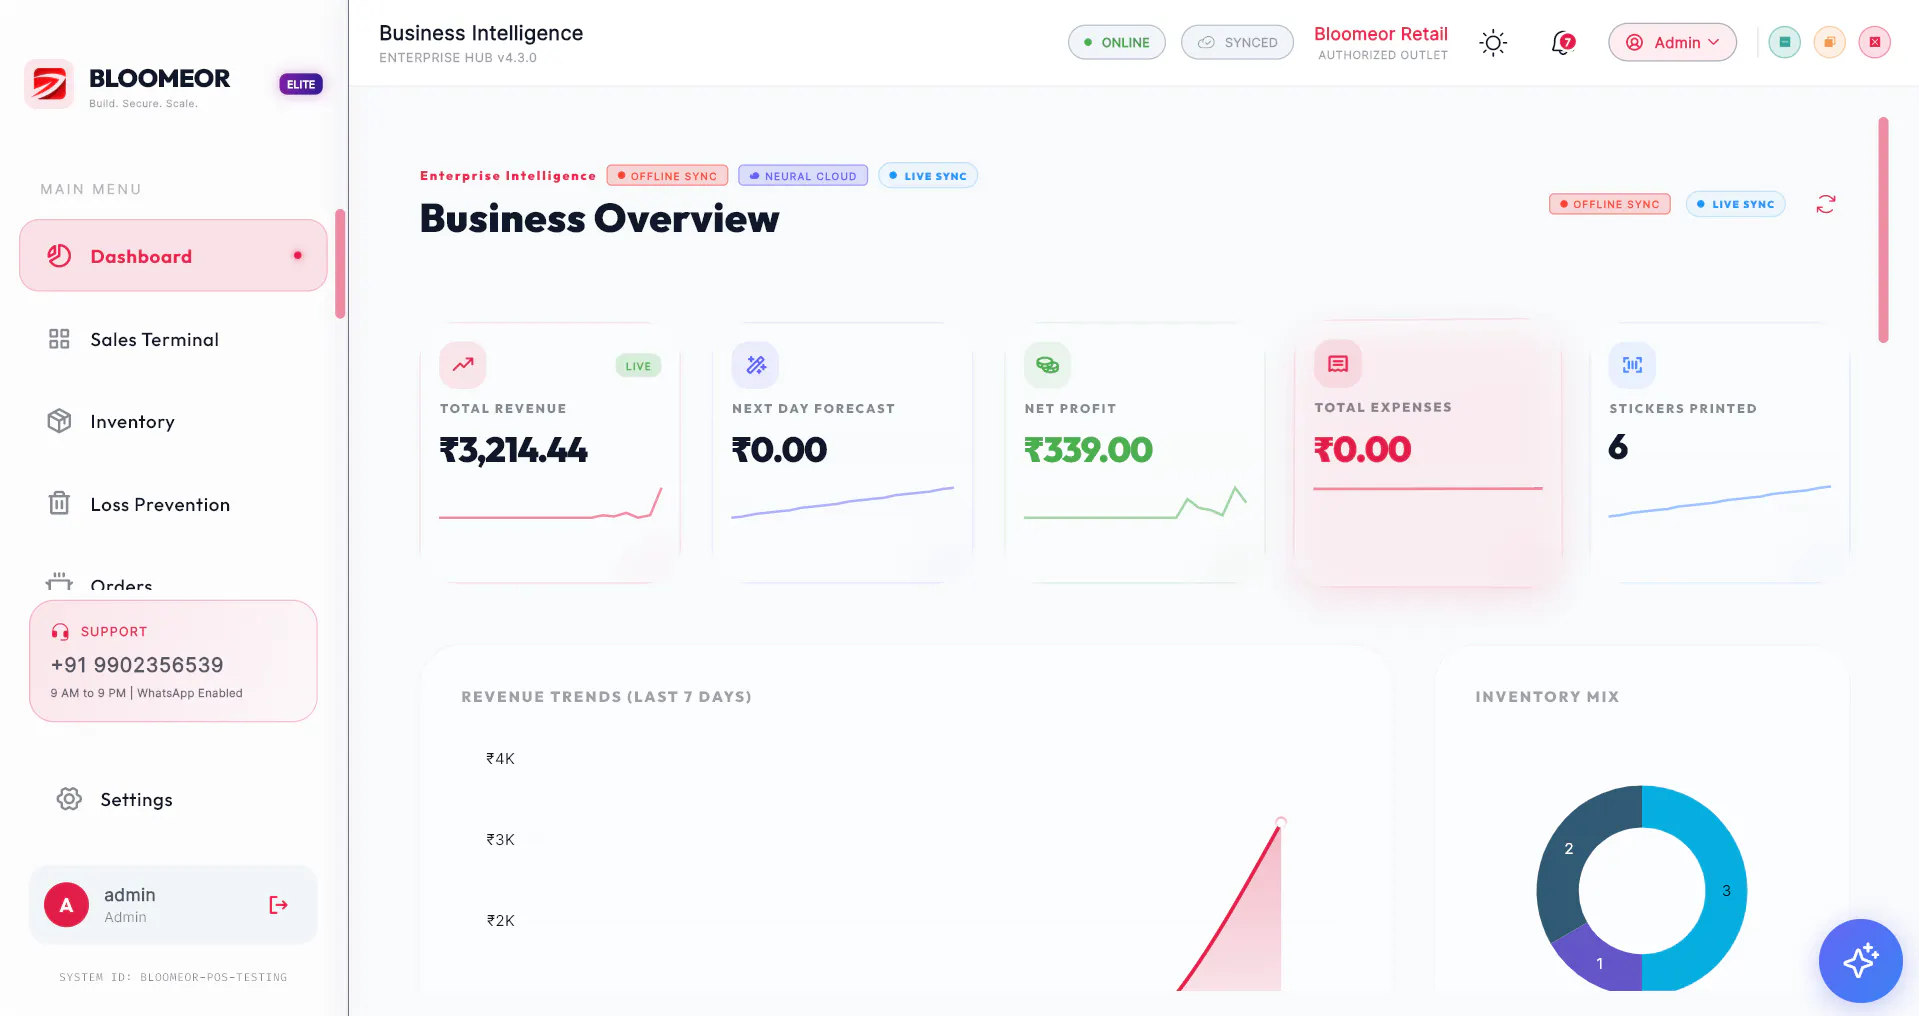Click the Total Expenses receipt icon

(1338, 364)
